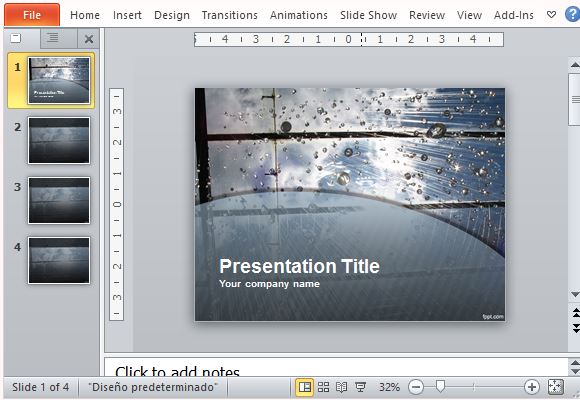This screenshot has height=400, width=580.
Task: Open the View ribbon tab
Action: [x=469, y=15]
